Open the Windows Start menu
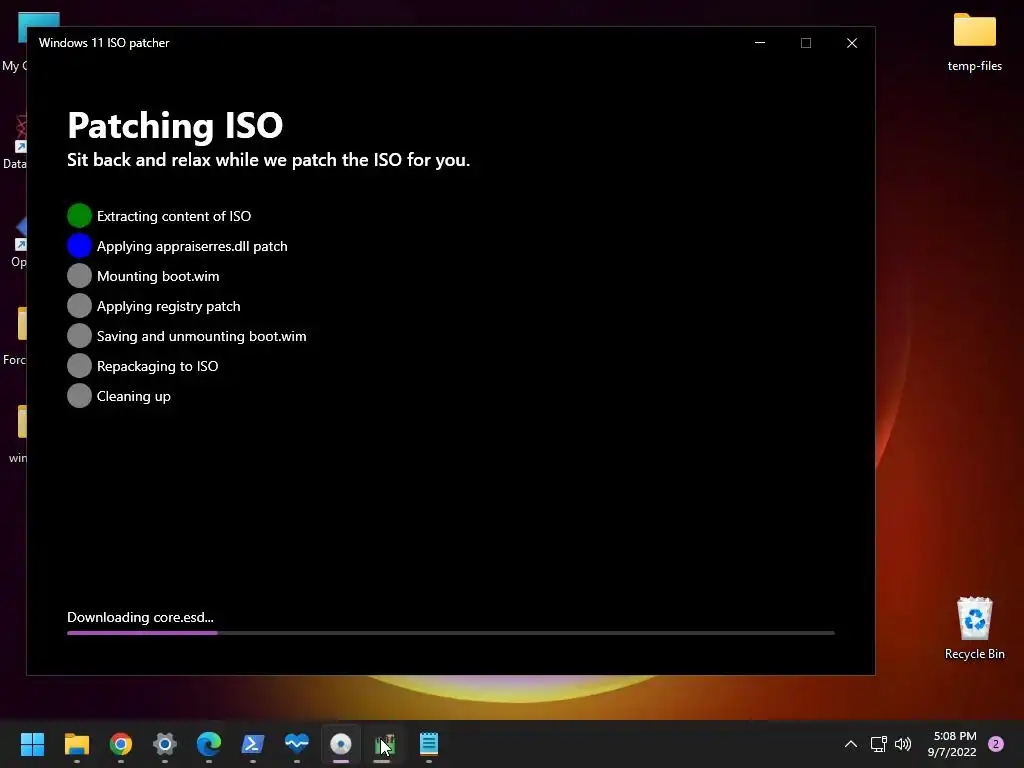 pyautogui.click(x=32, y=744)
